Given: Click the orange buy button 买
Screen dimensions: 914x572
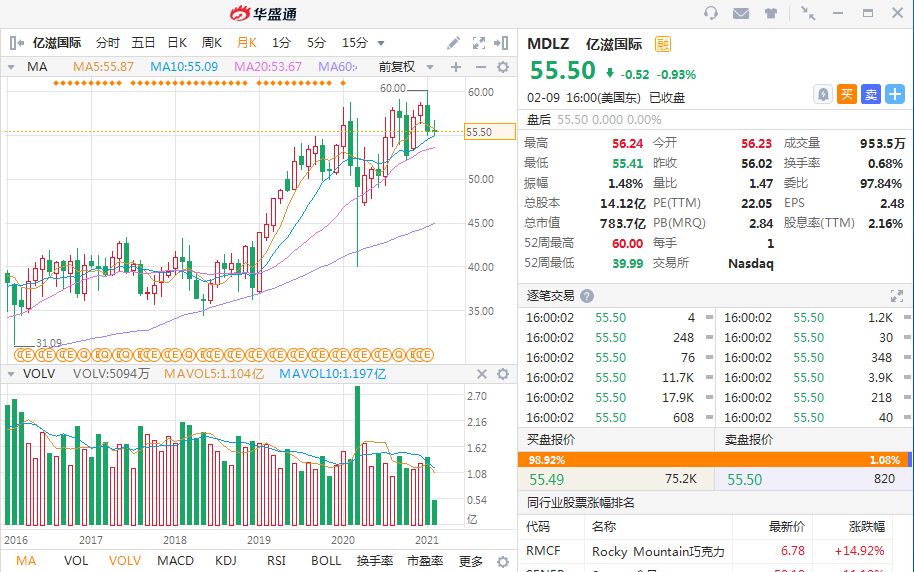Looking at the screenshot, I should click(846, 94).
